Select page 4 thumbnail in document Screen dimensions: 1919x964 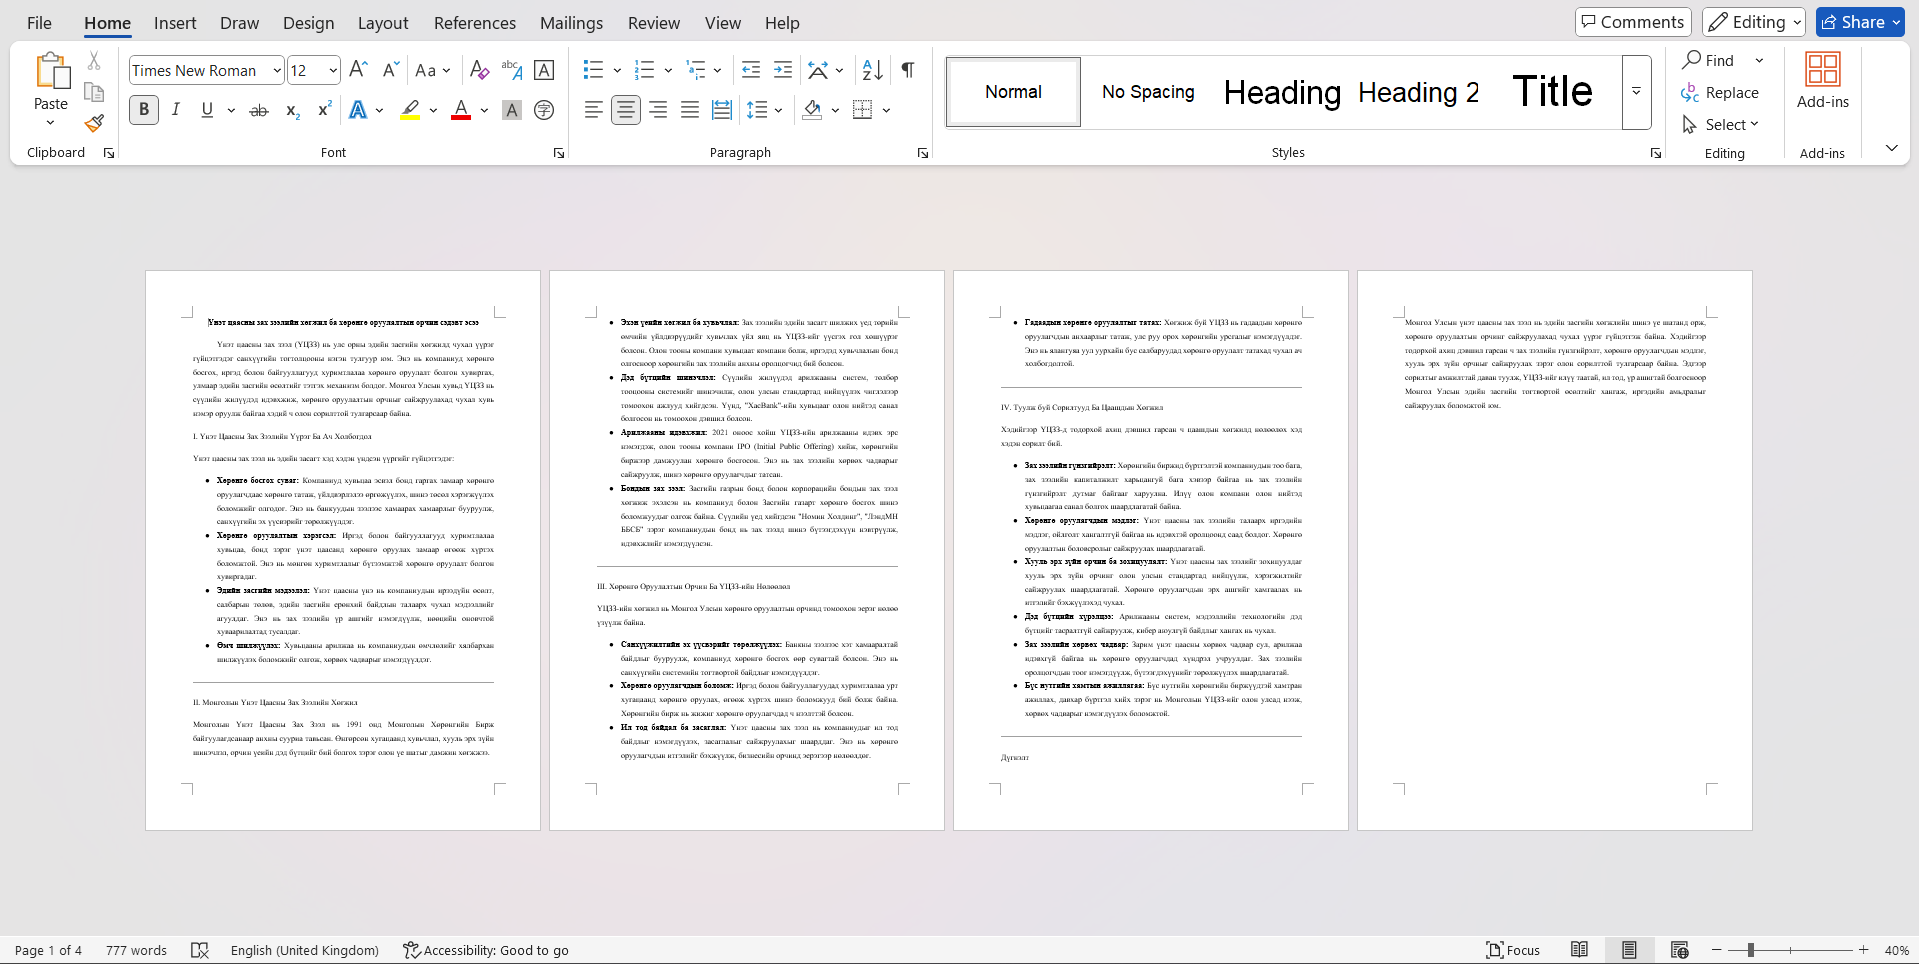click(x=1554, y=550)
